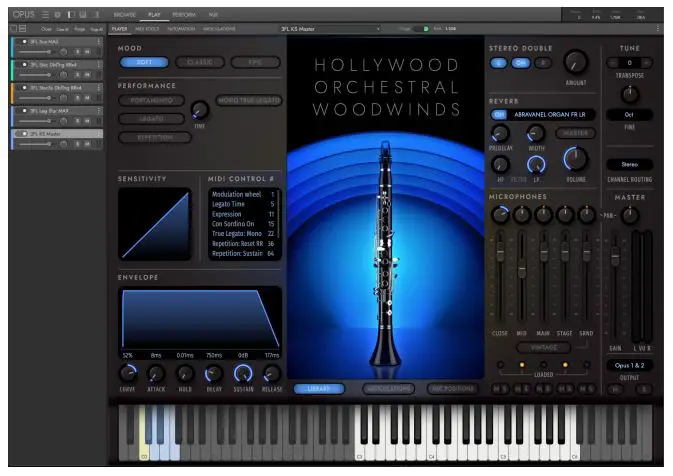
Task: Open the Opus 1 & 2 output dropdown
Action: [630, 366]
